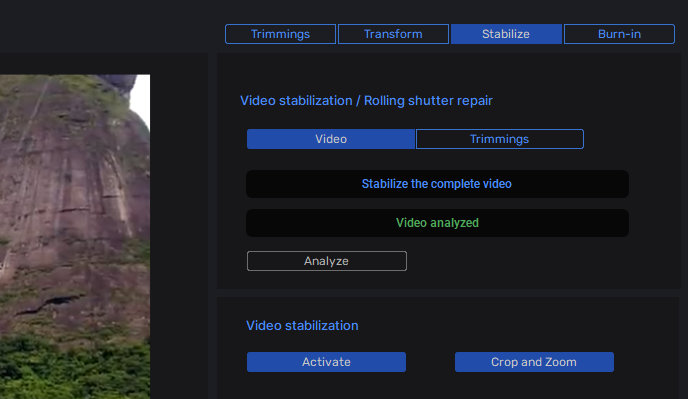Click the 'Video stabilization / Rolling shutter repair' heading
688x399 pixels.
(366, 101)
